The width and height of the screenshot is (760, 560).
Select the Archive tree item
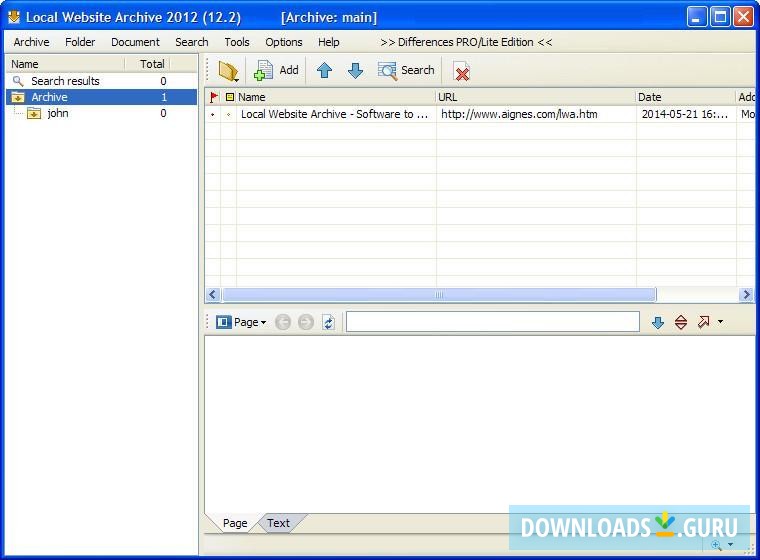[102, 97]
